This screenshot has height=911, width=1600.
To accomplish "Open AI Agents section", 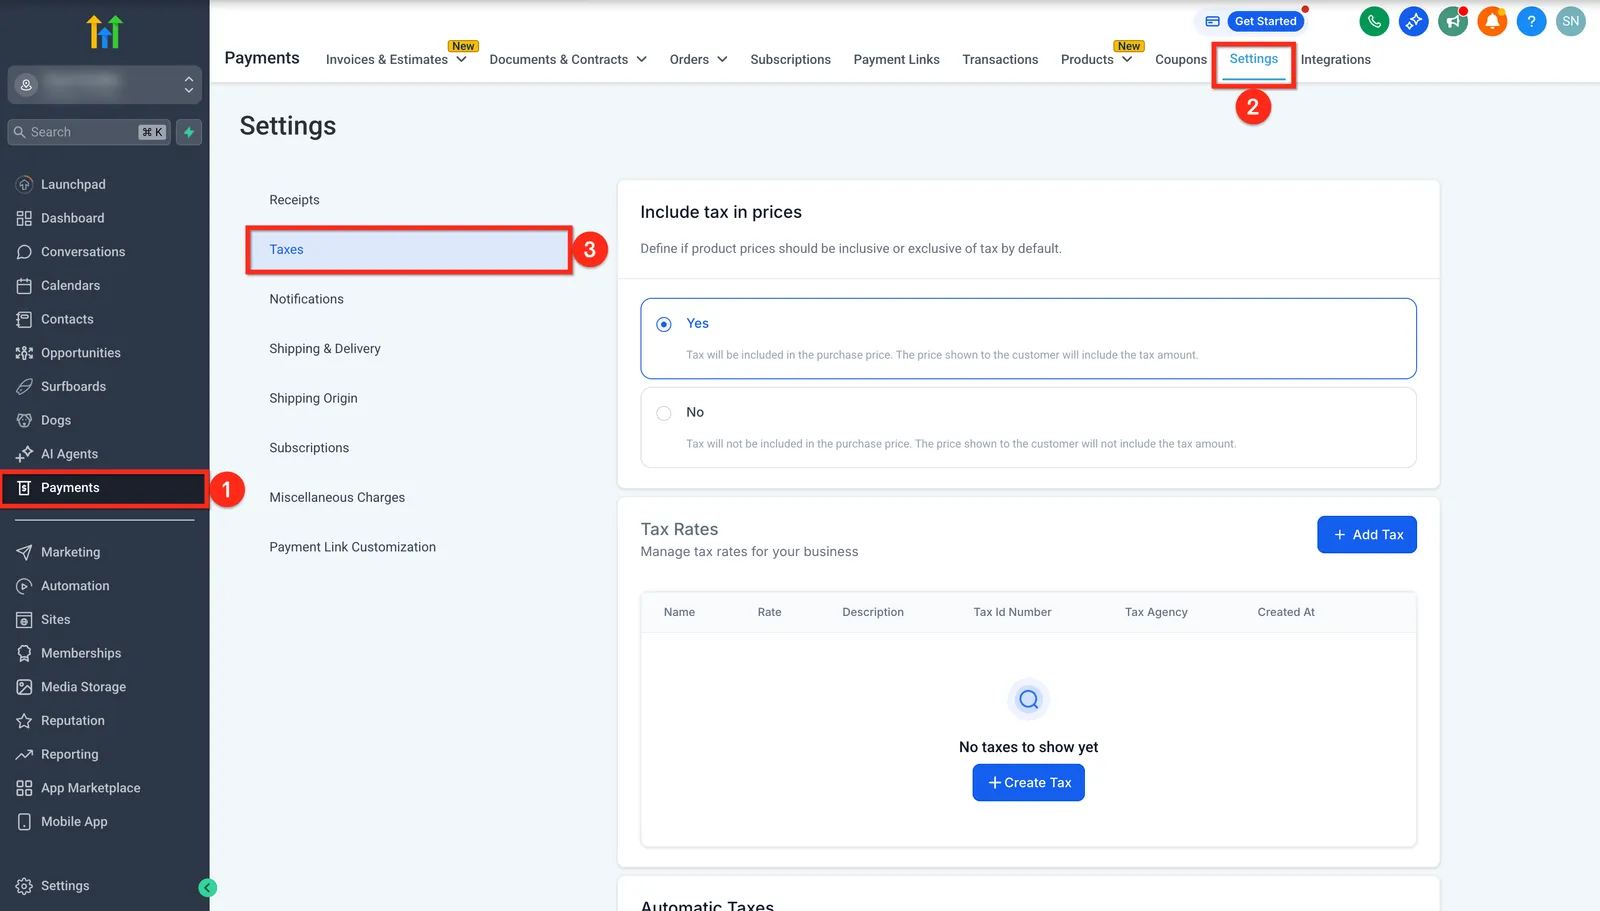I will point(69,454).
